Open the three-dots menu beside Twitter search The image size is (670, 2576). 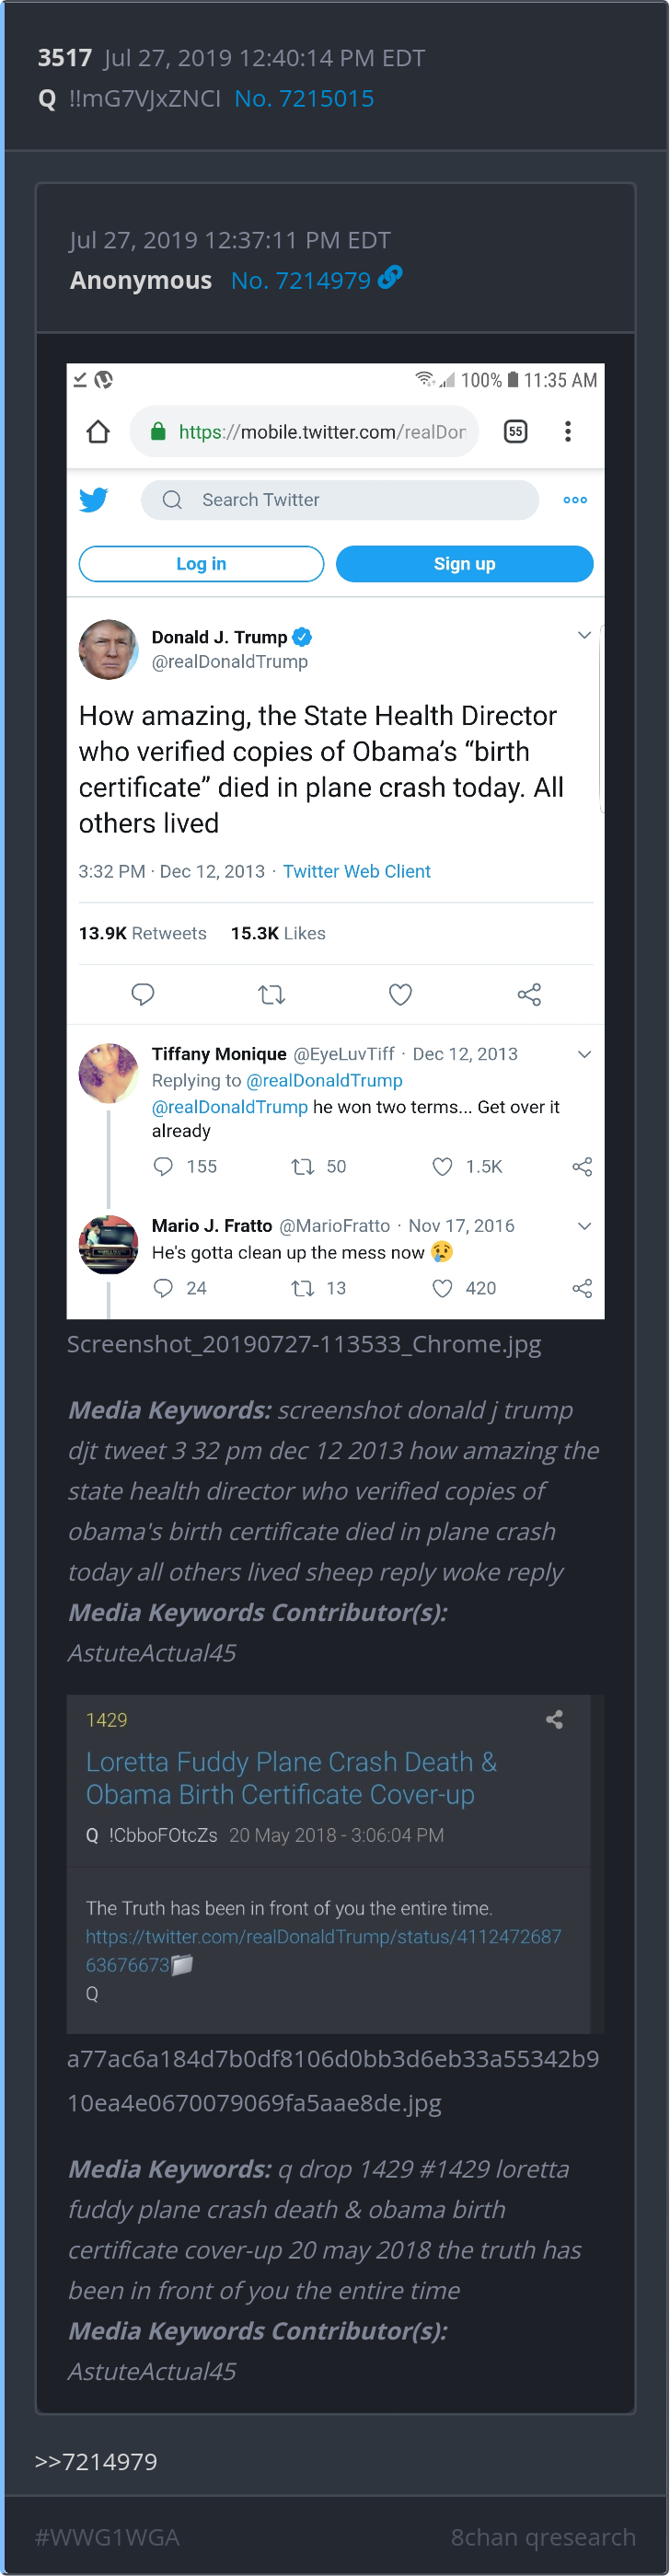575,500
